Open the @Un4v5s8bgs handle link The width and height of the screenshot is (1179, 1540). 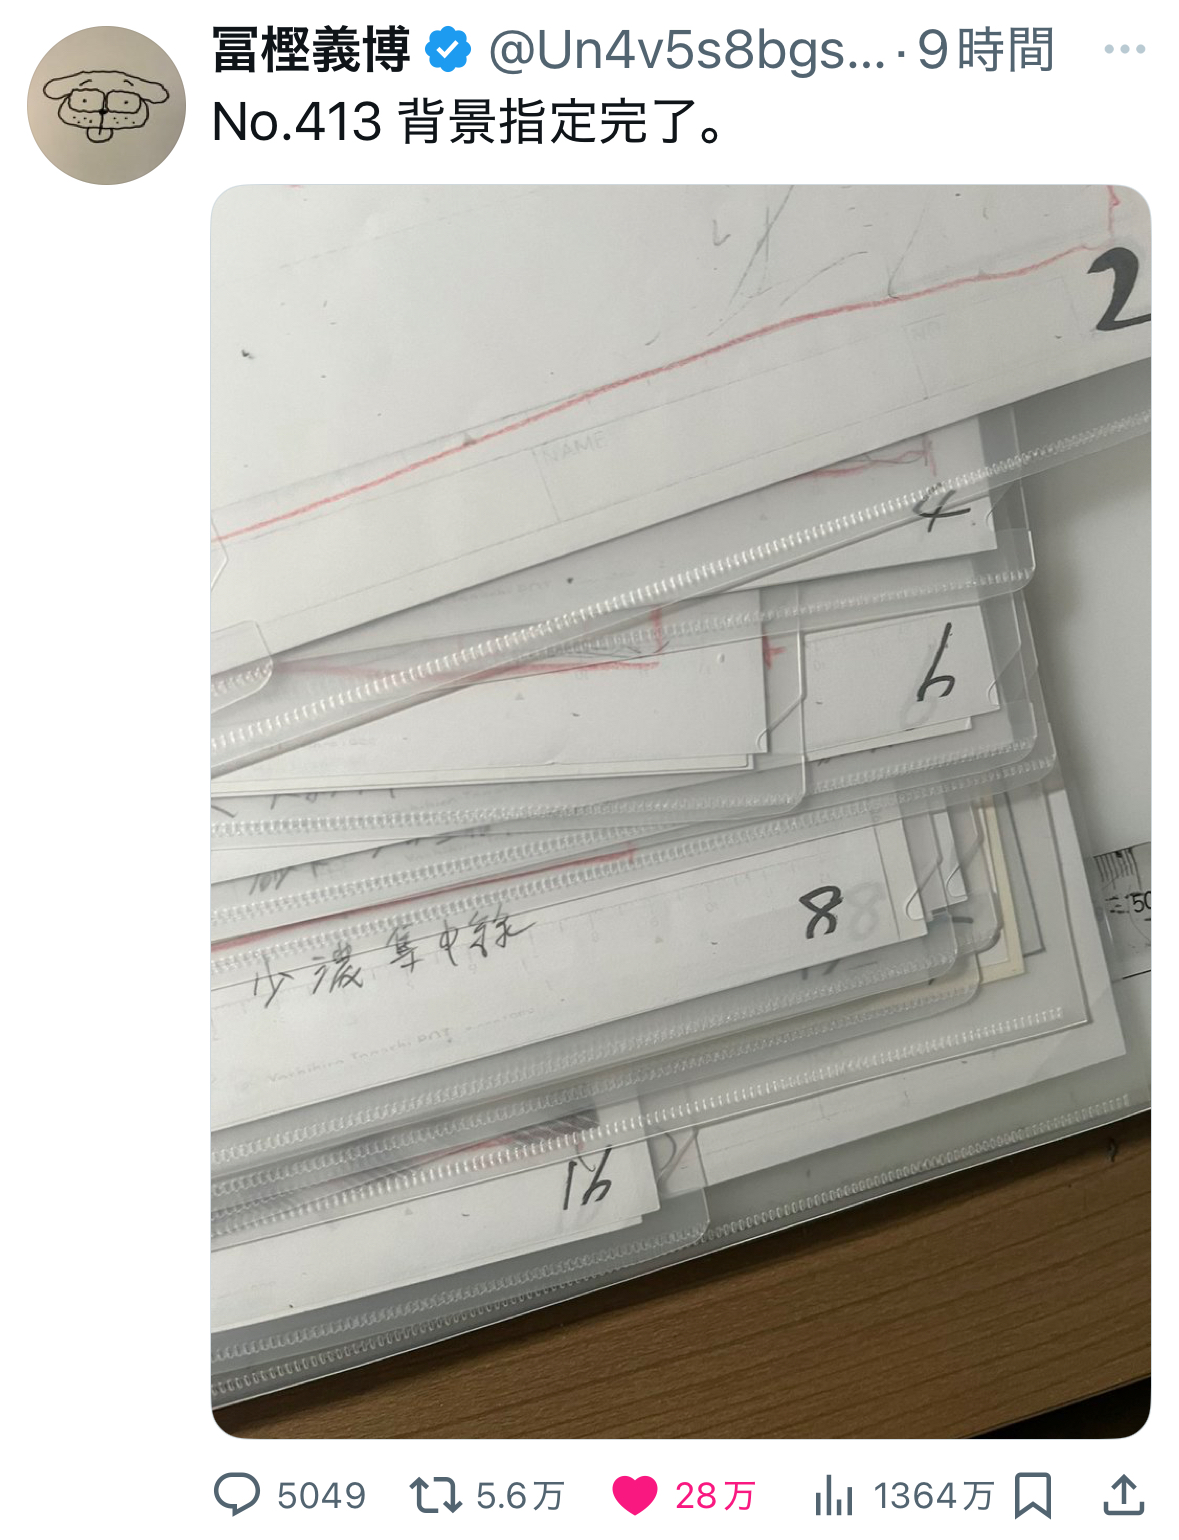click(687, 50)
